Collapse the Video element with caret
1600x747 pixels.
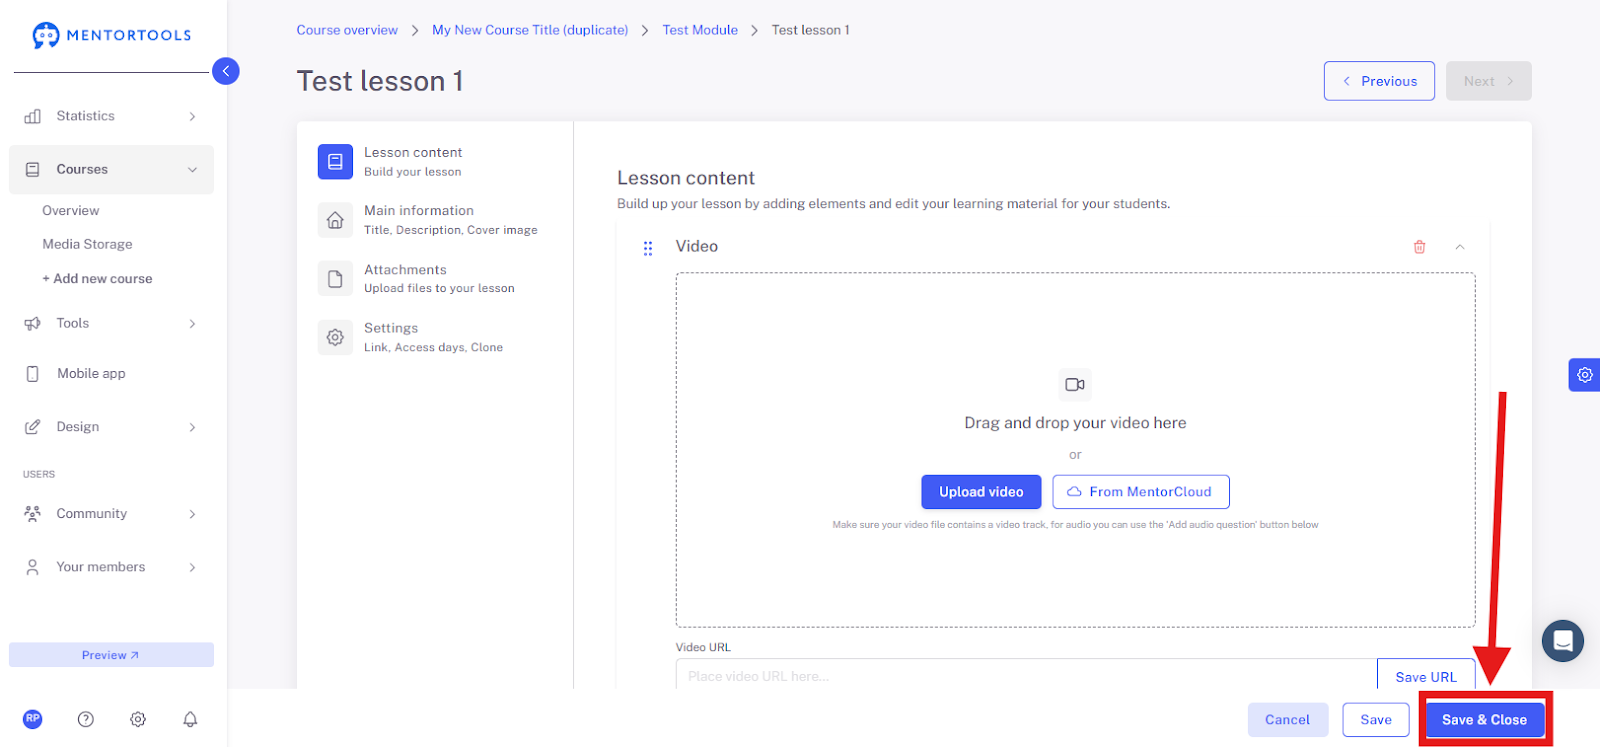[x=1460, y=247]
